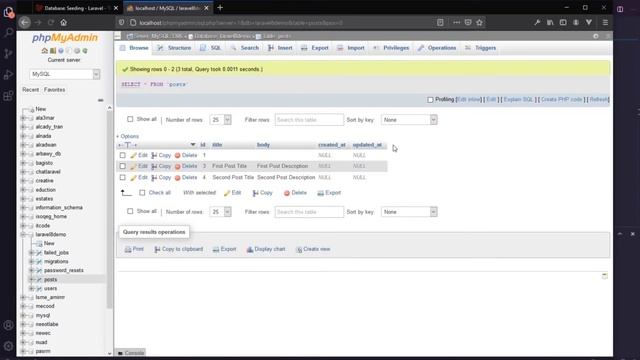Open page settings gear icon
The height and width of the screenshot is (360, 640).
[x=596, y=36]
